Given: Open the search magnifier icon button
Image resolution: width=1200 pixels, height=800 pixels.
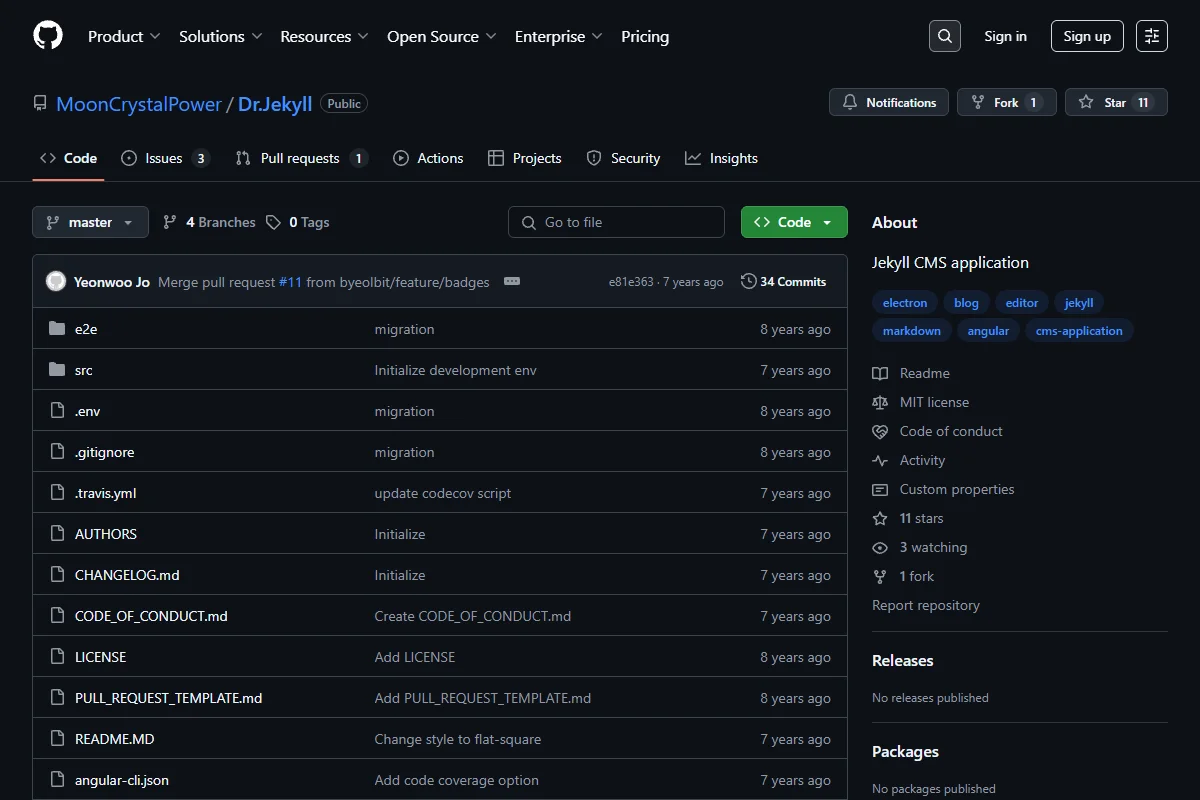Looking at the screenshot, I should (x=944, y=36).
